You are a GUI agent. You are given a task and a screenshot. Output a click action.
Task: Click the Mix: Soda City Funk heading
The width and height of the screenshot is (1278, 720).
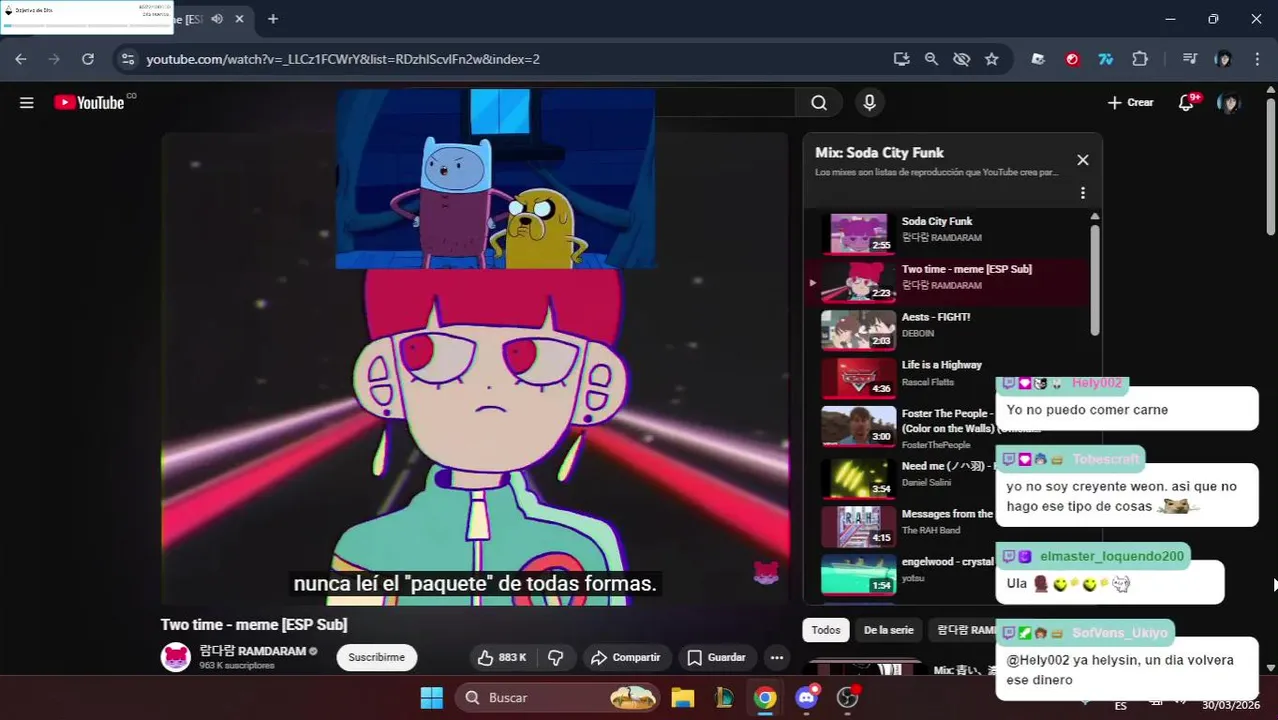click(880, 153)
